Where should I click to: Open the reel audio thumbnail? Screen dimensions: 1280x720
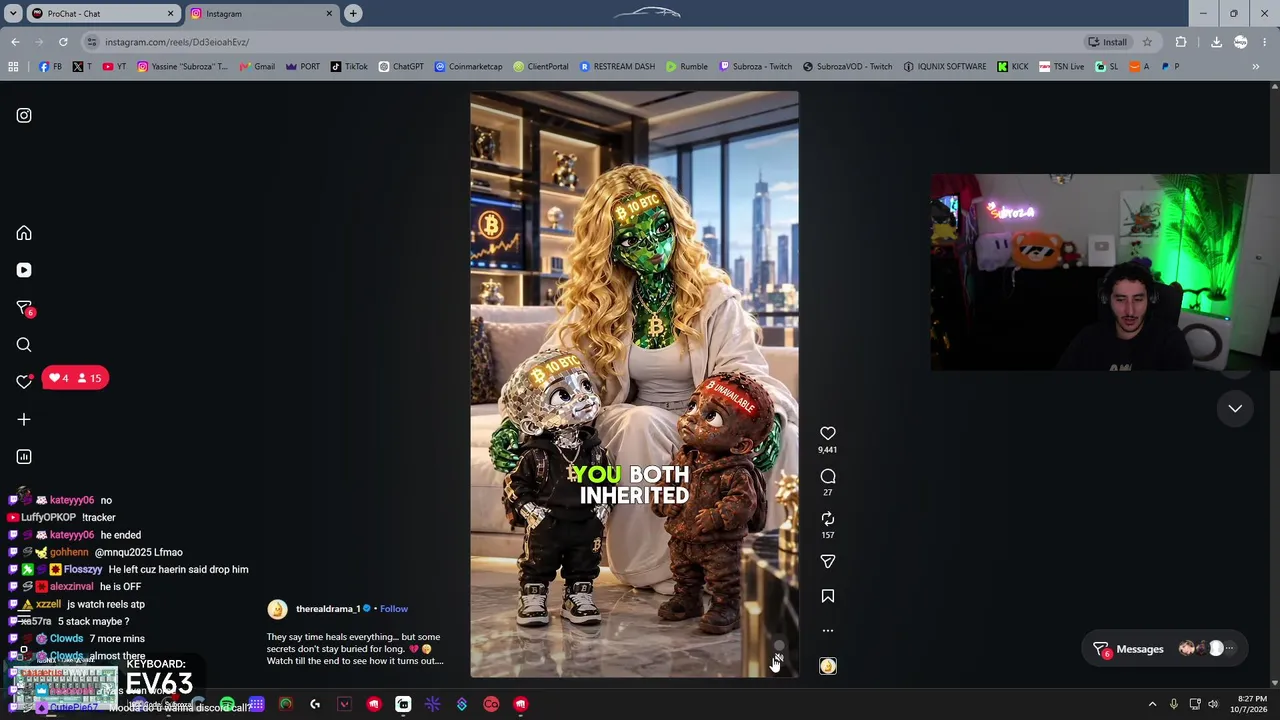[x=828, y=666]
